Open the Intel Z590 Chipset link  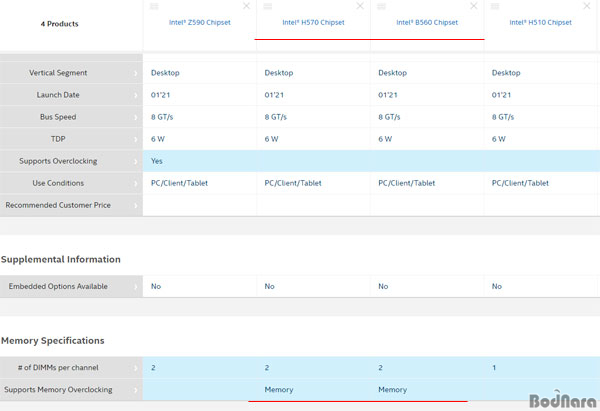tap(200, 23)
